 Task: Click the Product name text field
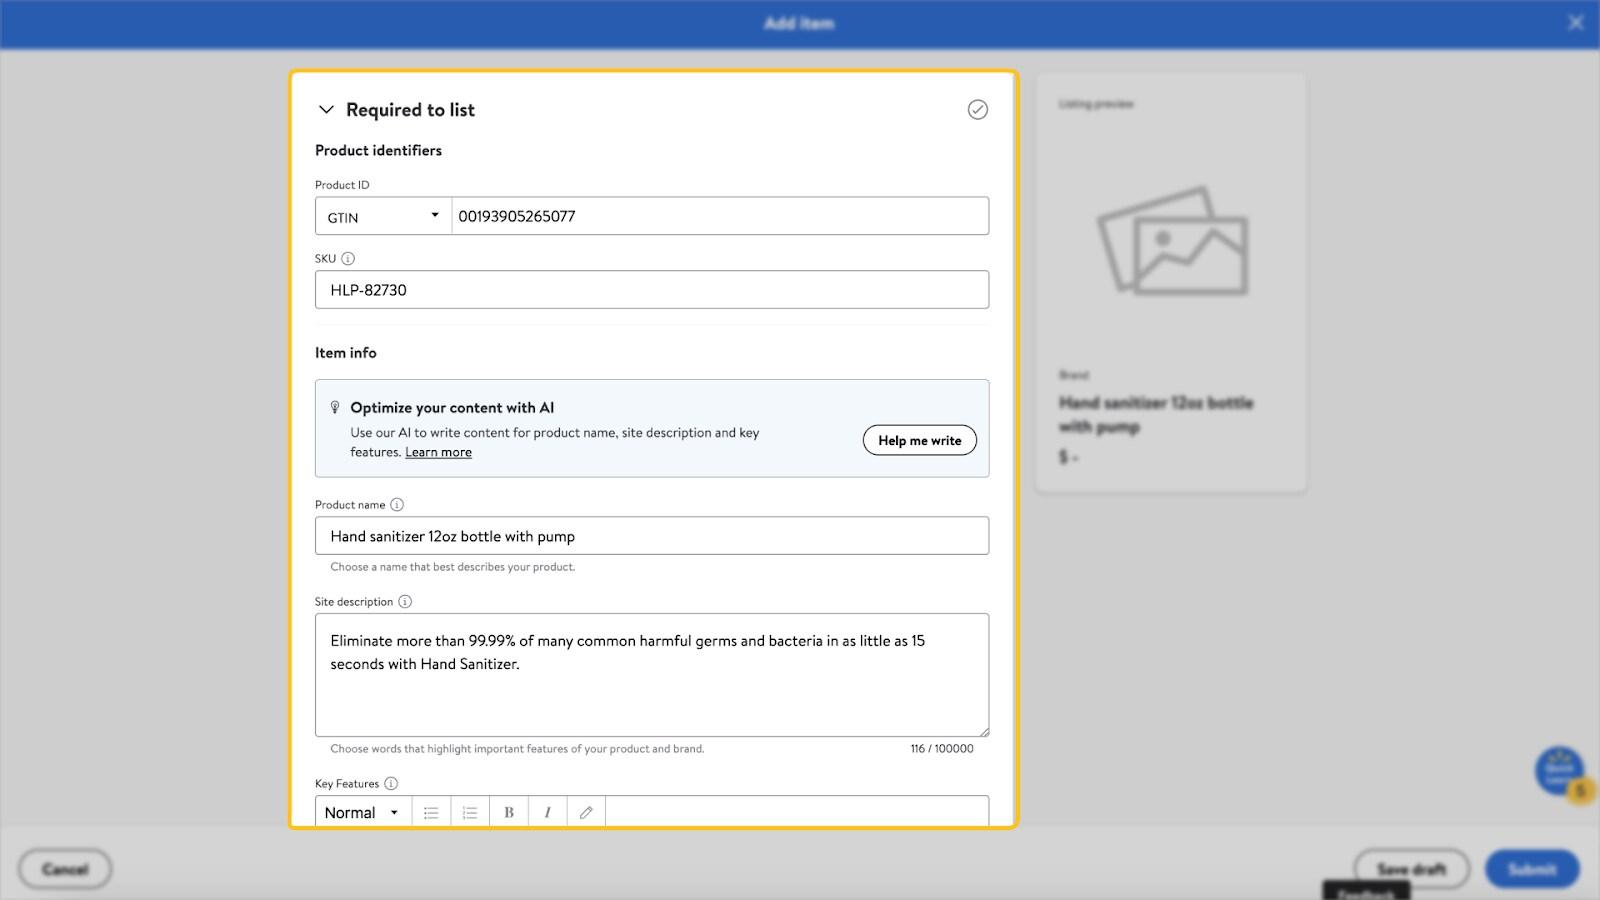(x=651, y=536)
